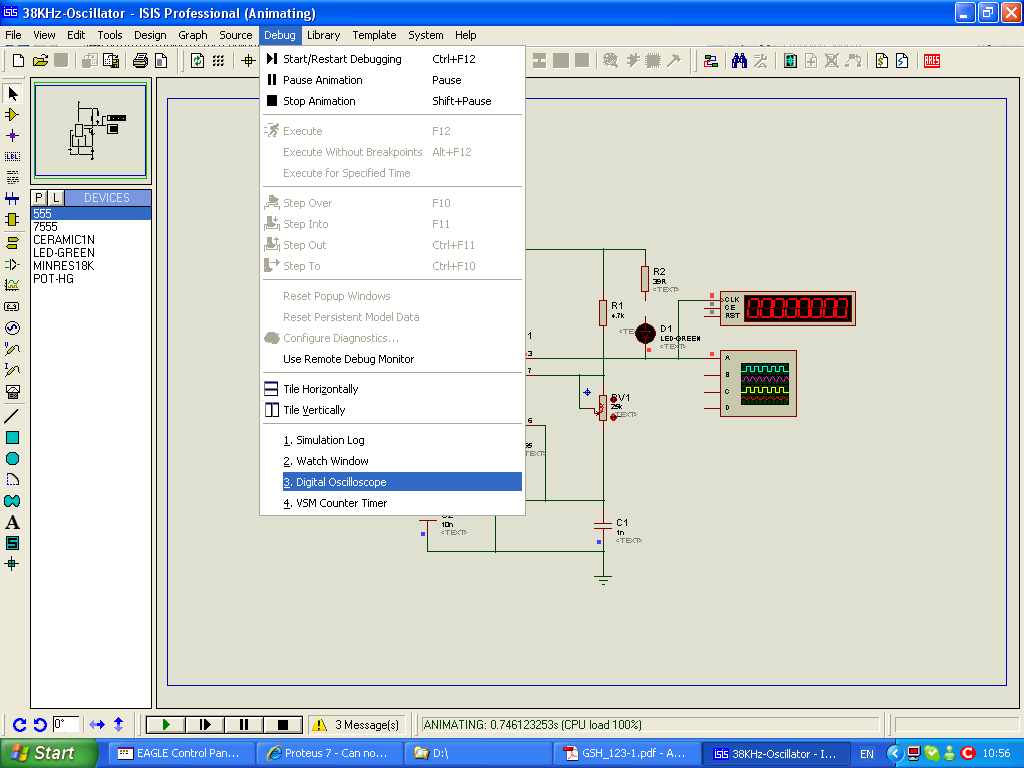1024x768 pixels.
Task: Choose Pause Animation menu entry
Action: click(392, 80)
